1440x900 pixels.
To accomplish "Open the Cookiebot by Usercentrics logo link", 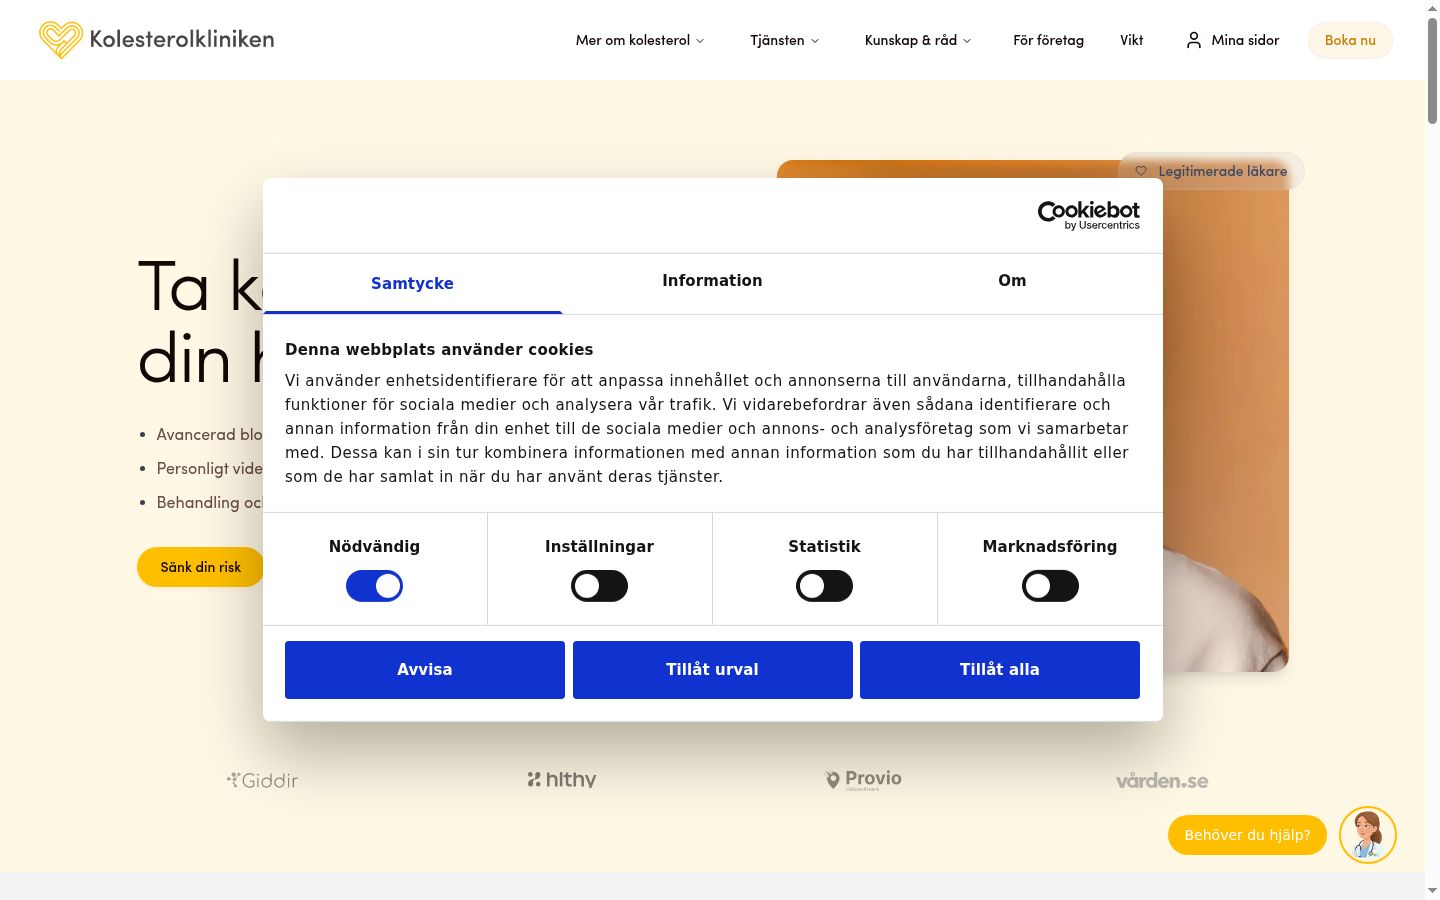I will pyautogui.click(x=1089, y=215).
